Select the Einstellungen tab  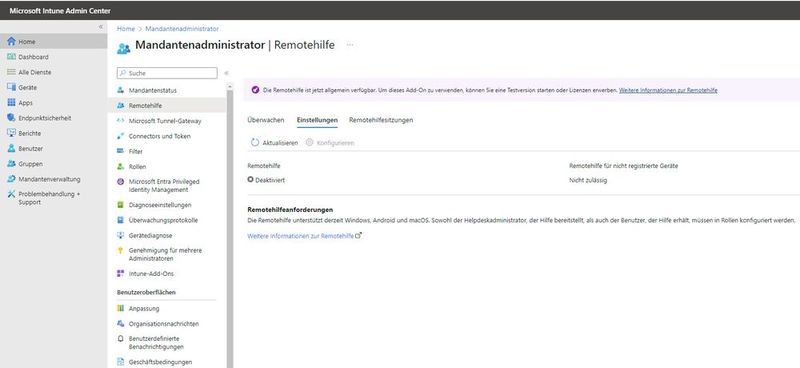(317, 120)
